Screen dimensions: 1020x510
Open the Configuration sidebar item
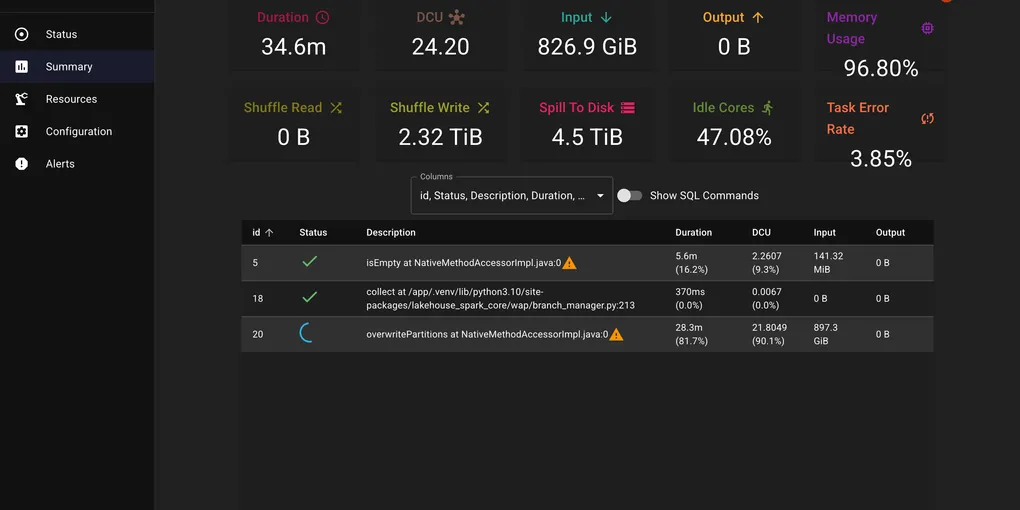coord(77,131)
